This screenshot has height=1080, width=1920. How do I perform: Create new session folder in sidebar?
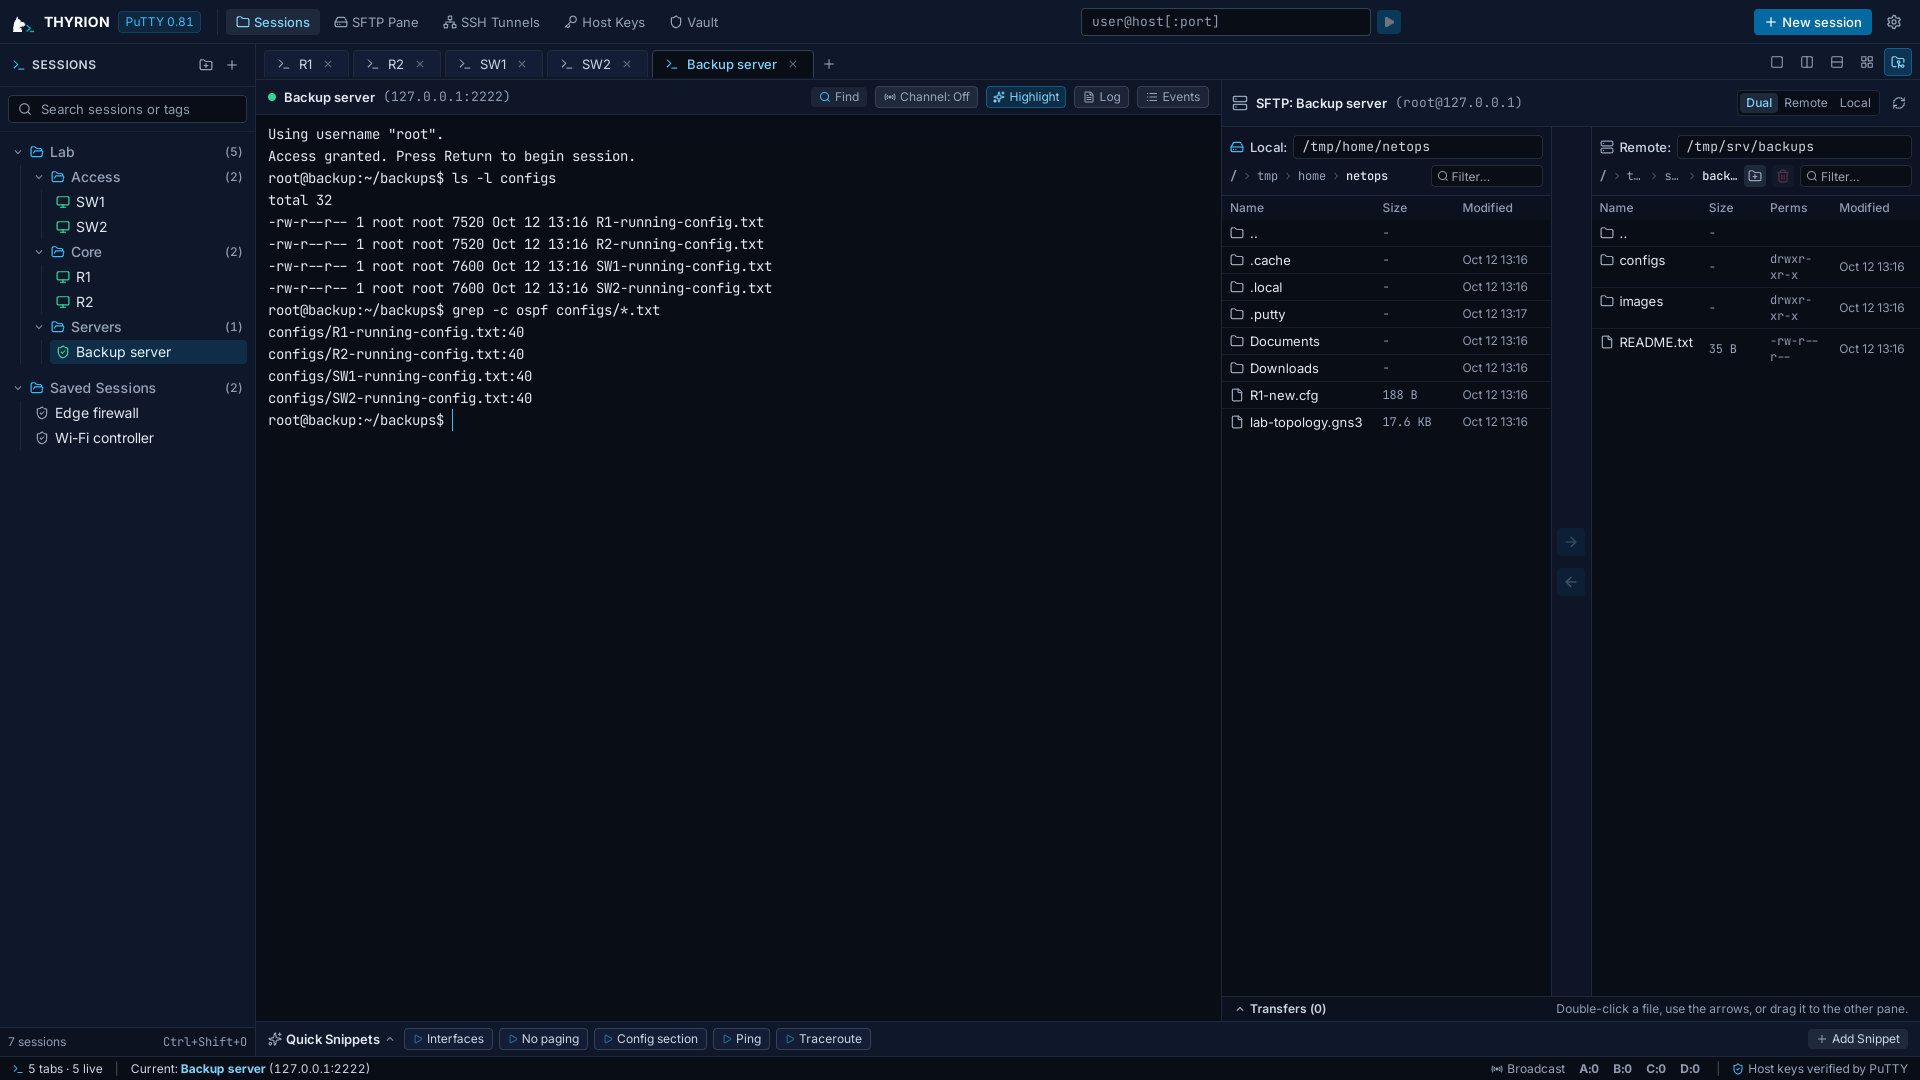point(206,65)
